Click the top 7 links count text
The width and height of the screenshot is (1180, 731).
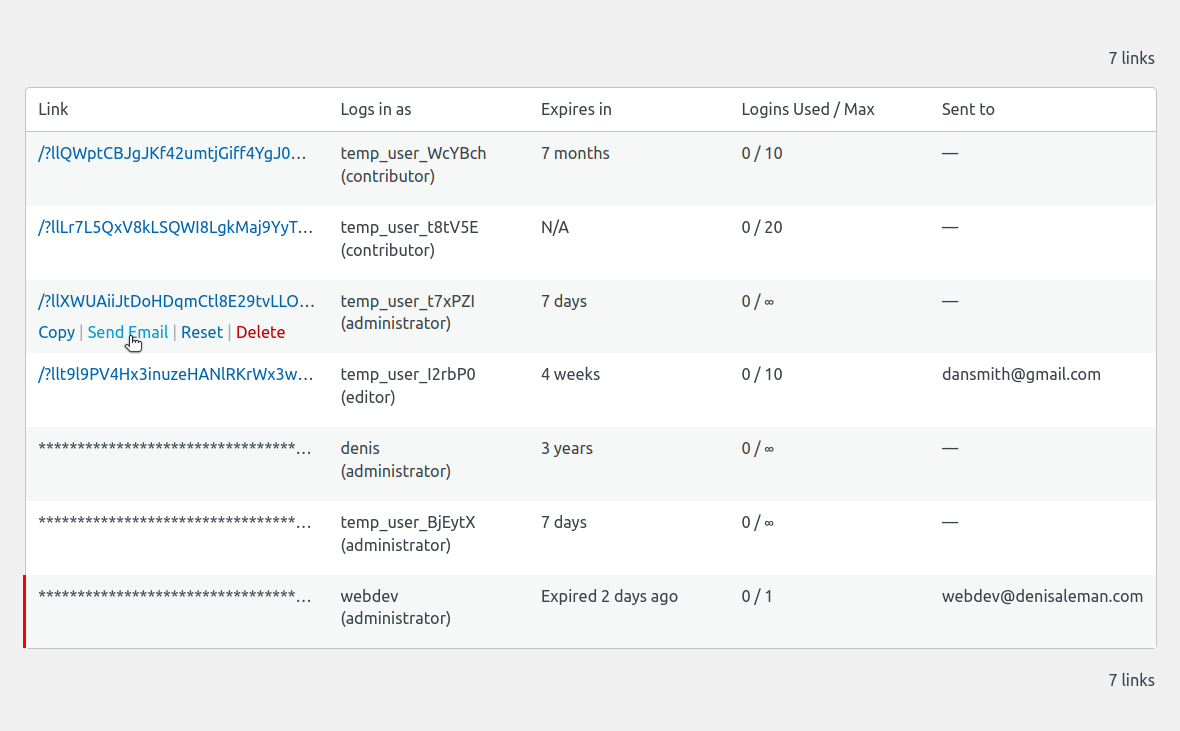[x=1131, y=59]
